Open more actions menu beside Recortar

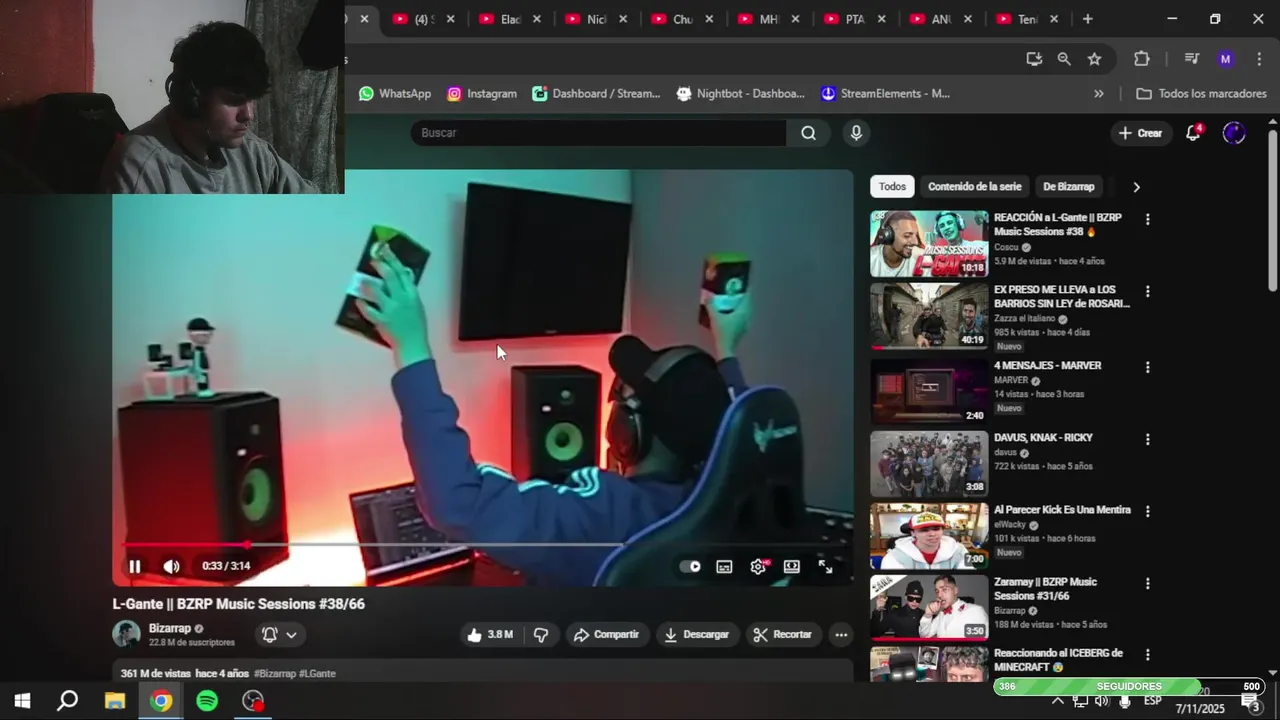click(841, 635)
